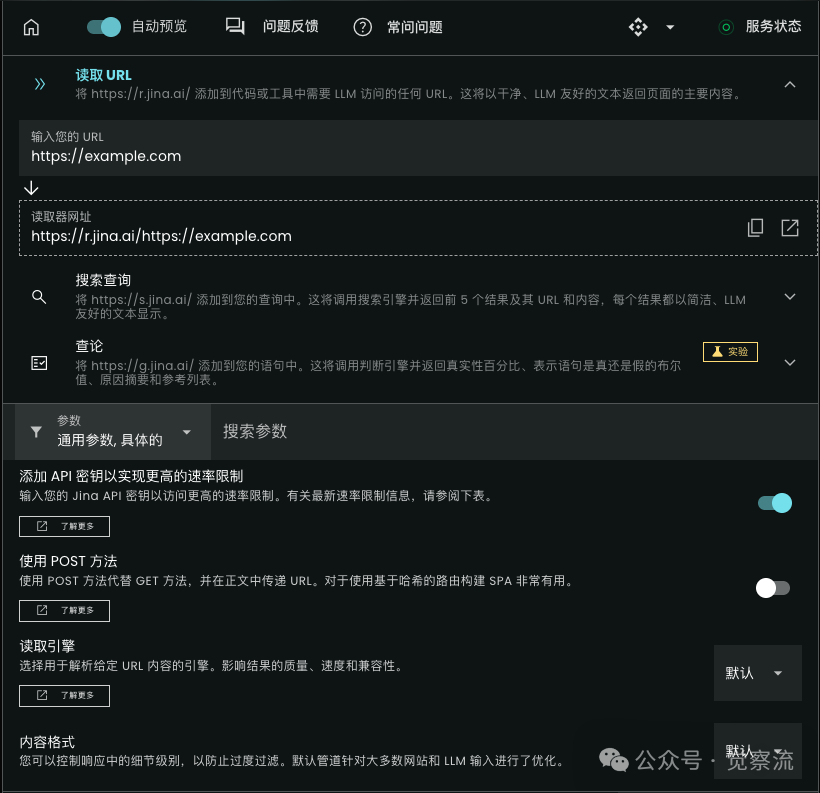Click the 实验 experimental badge
The image size is (820, 793).
730,352
